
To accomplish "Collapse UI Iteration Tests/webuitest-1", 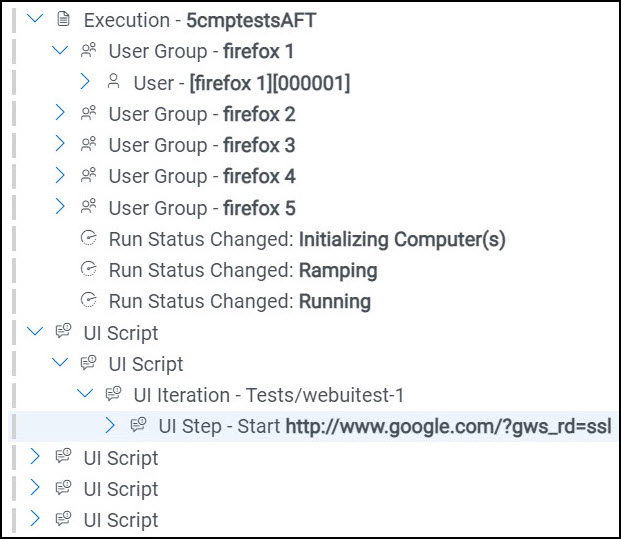I will [x=86, y=395].
